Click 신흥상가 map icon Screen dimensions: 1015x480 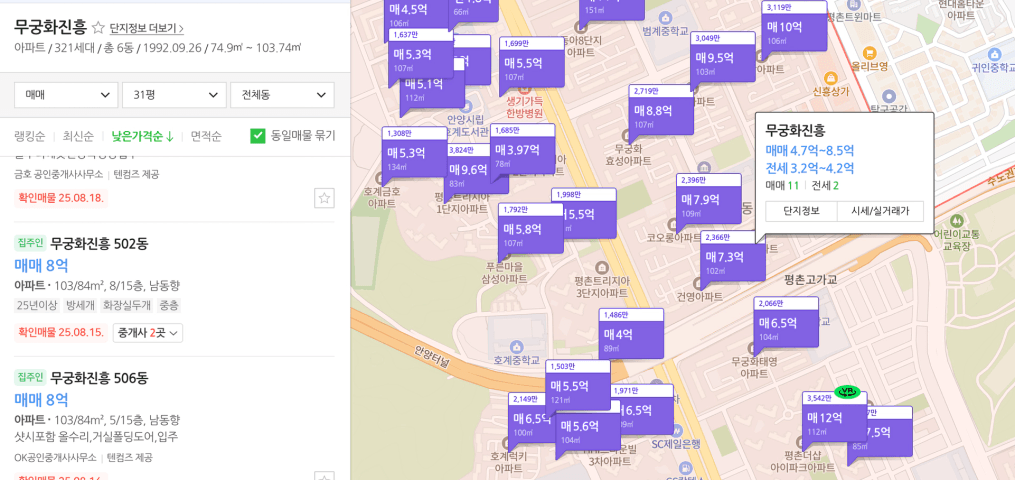click(x=830, y=80)
